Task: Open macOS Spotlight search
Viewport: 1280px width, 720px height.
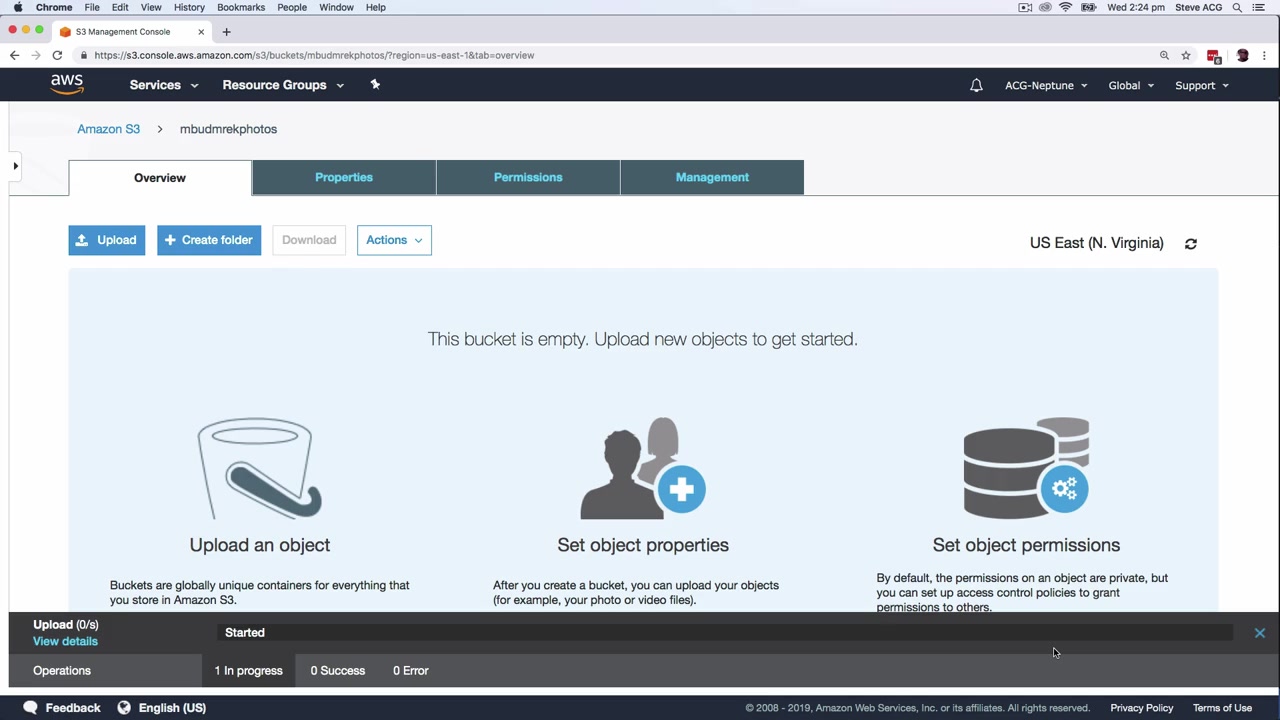Action: (x=1237, y=7)
